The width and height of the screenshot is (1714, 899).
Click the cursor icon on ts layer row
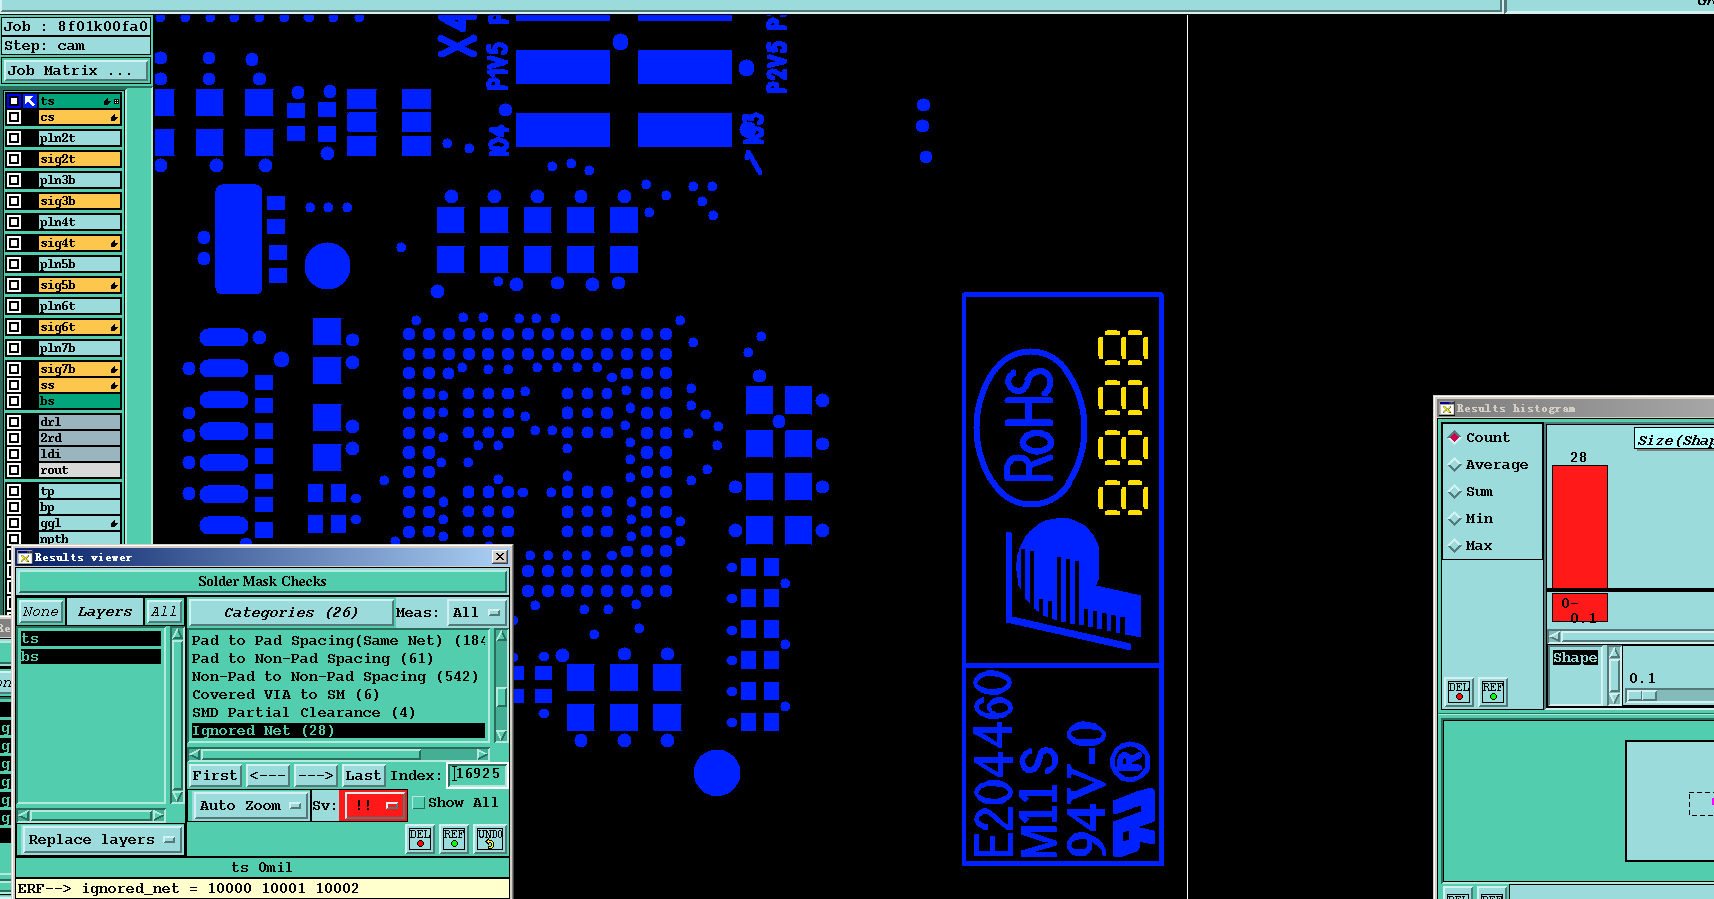[x=30, y=101]
